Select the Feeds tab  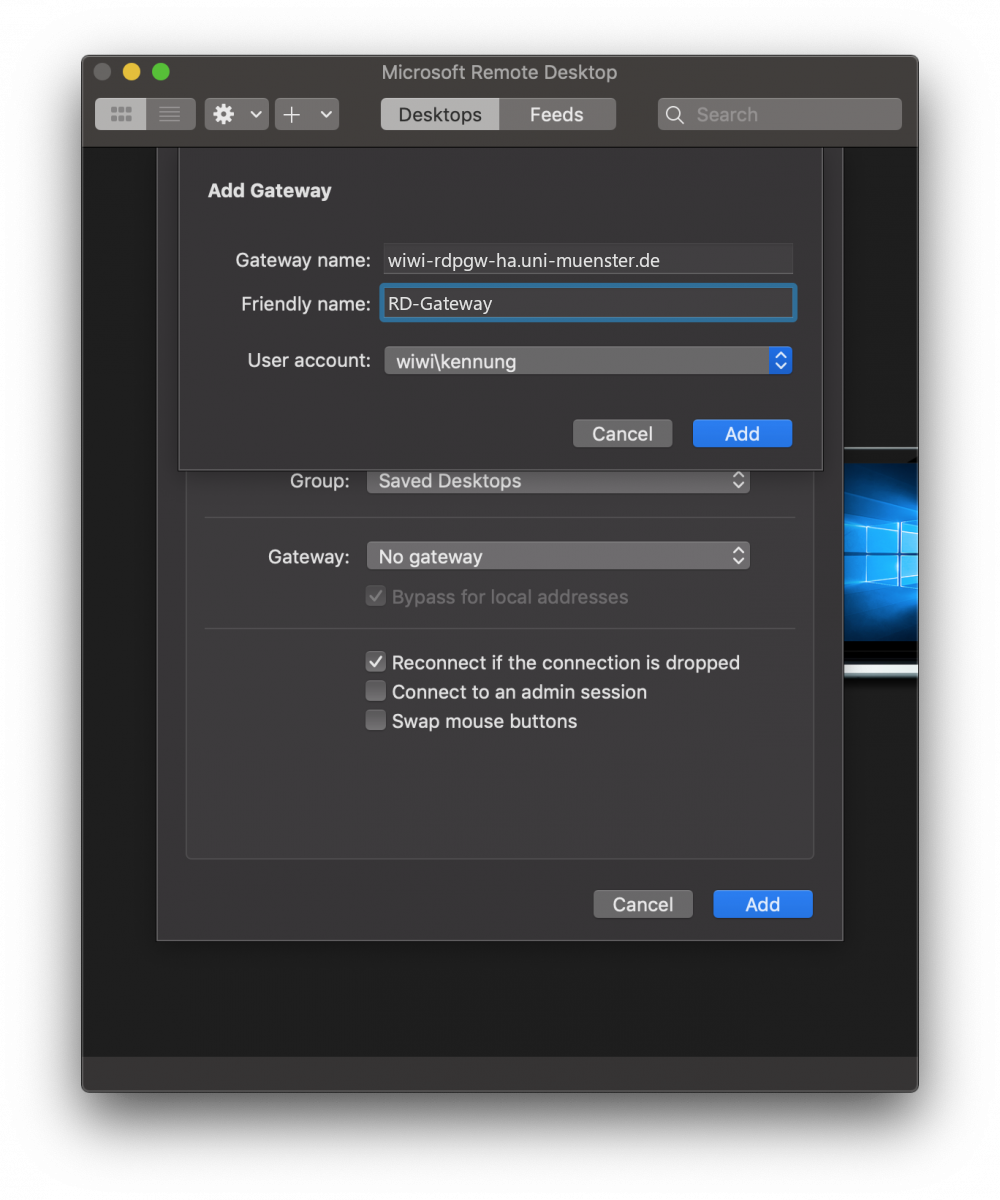click(x=557, y=114)
